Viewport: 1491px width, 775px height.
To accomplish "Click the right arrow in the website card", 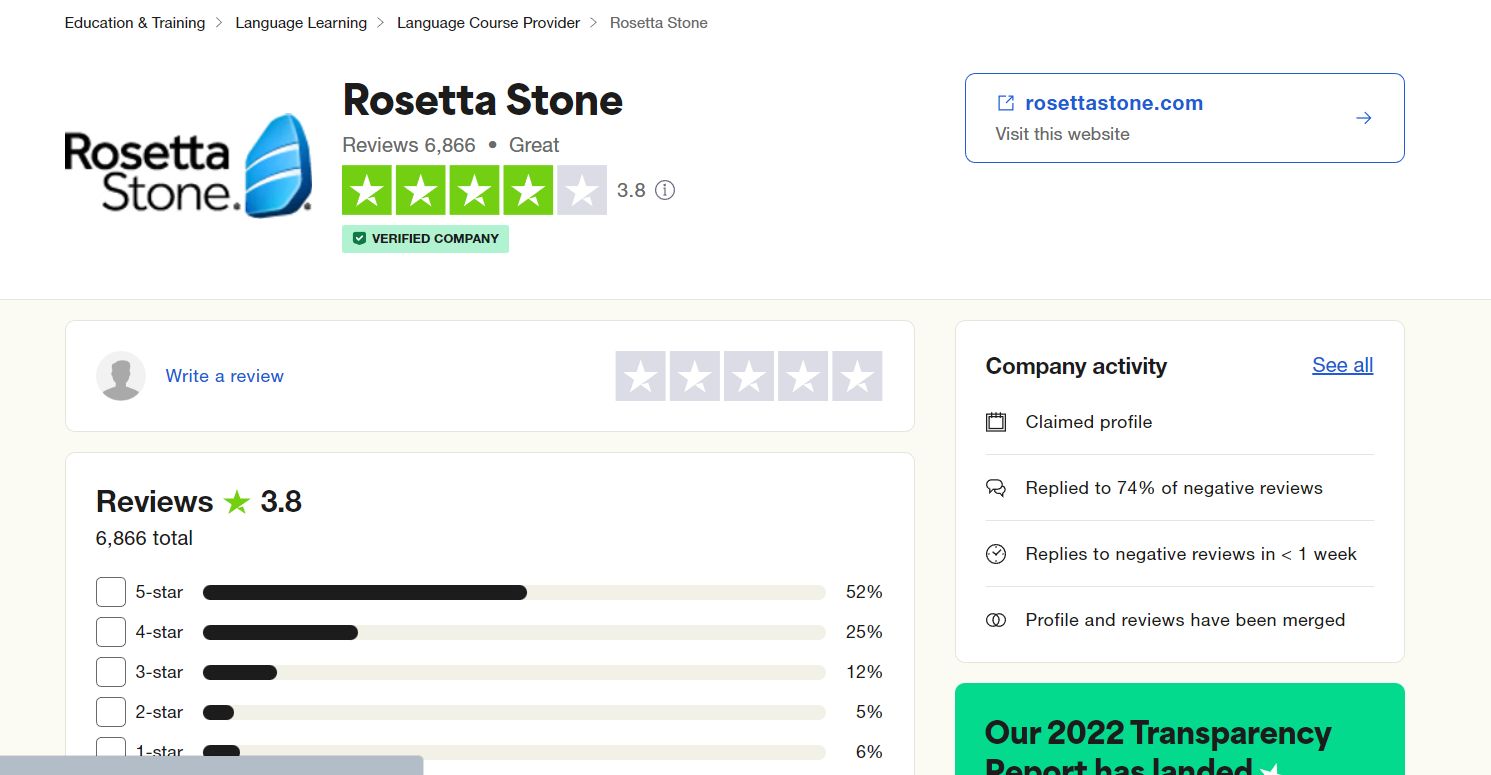I will pyautogui.click(x=1363, y=118).
